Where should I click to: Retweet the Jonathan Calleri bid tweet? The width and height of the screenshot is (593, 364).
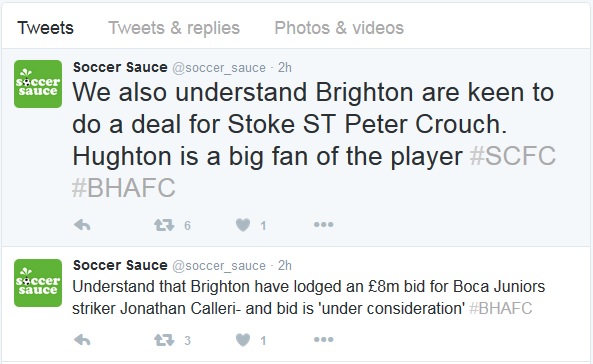tap(164, 340)
